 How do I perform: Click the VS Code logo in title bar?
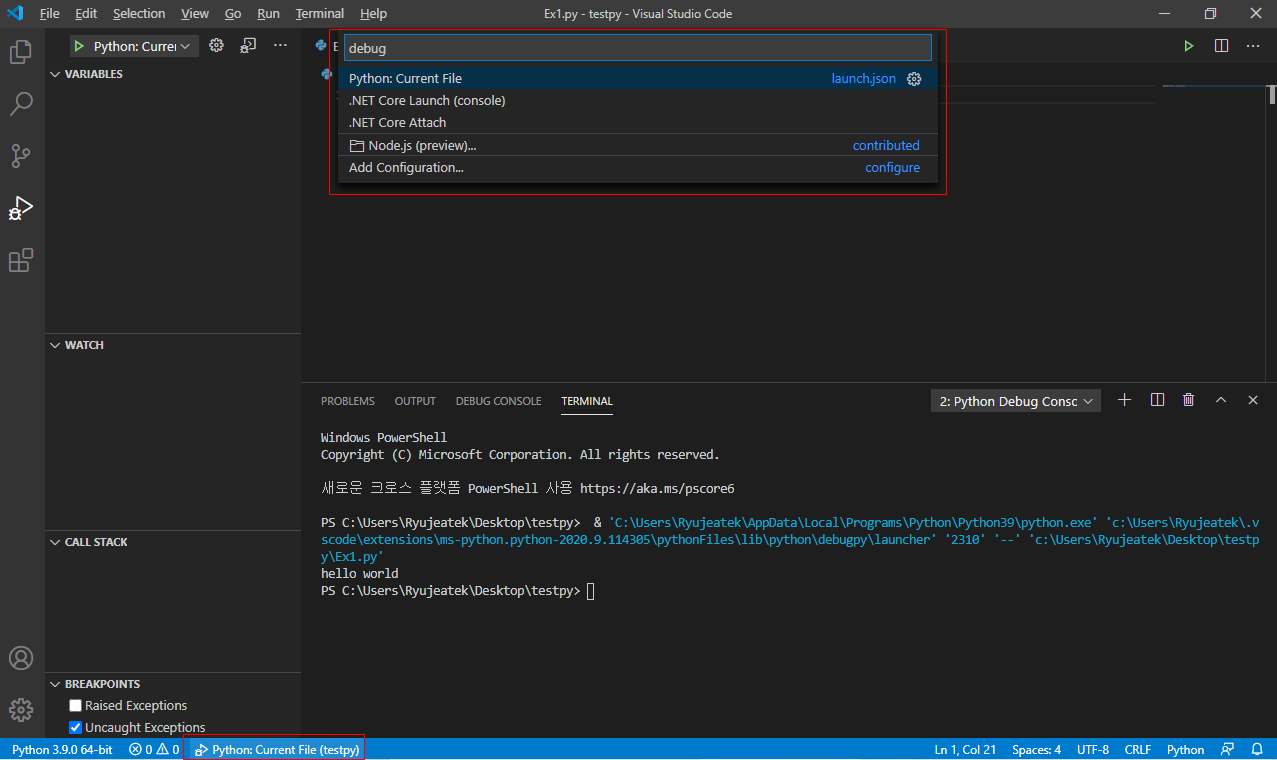pos(15,14)
